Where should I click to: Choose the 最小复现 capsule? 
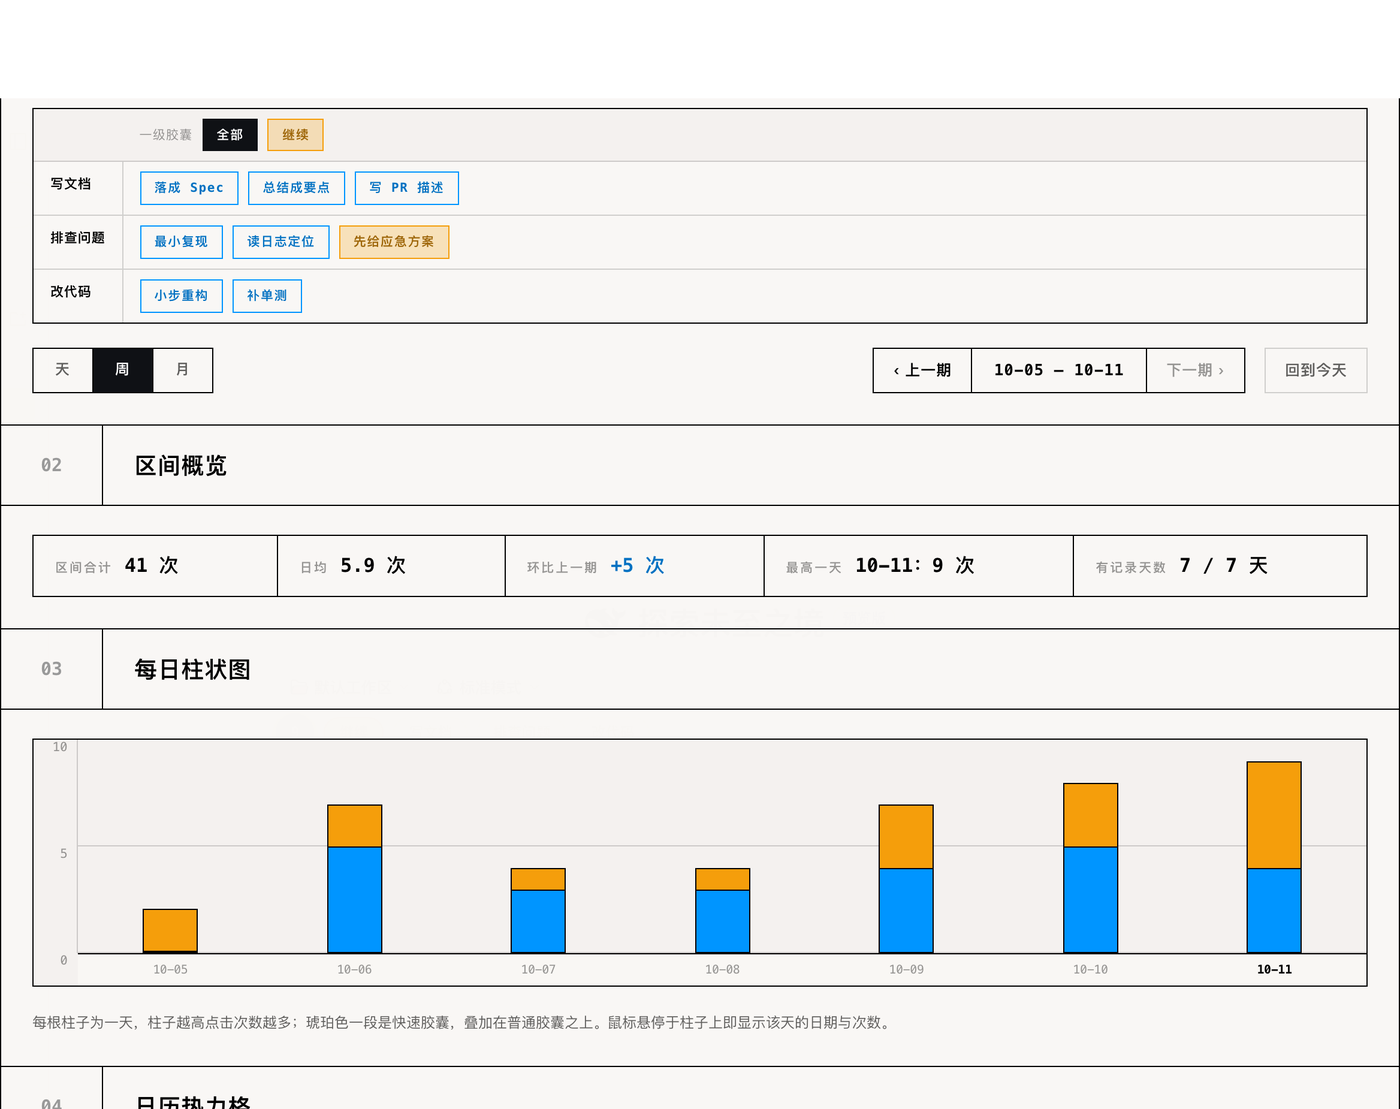coord(181,242)
